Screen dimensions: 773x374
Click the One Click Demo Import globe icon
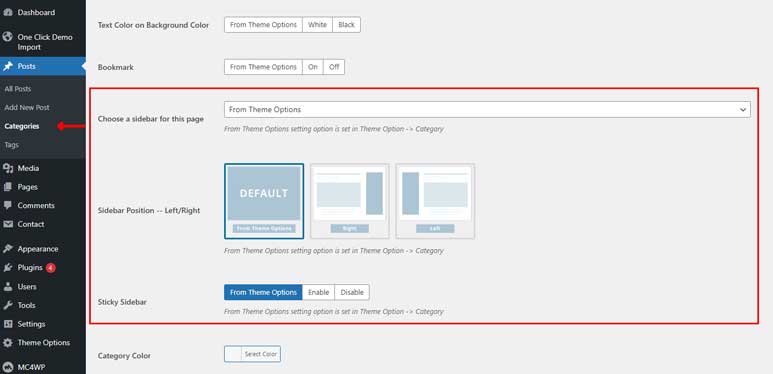click(x=7, y=37)
